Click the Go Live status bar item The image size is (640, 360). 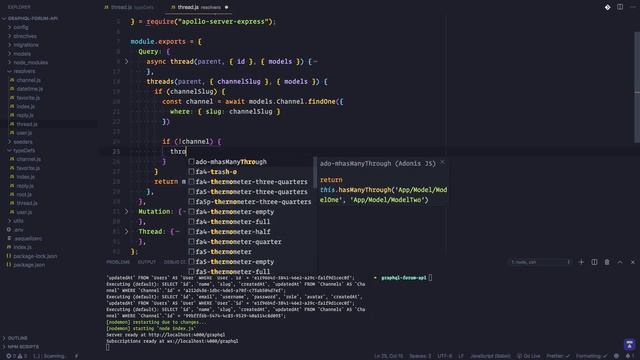pyautogui.click(x=529, y=356)
